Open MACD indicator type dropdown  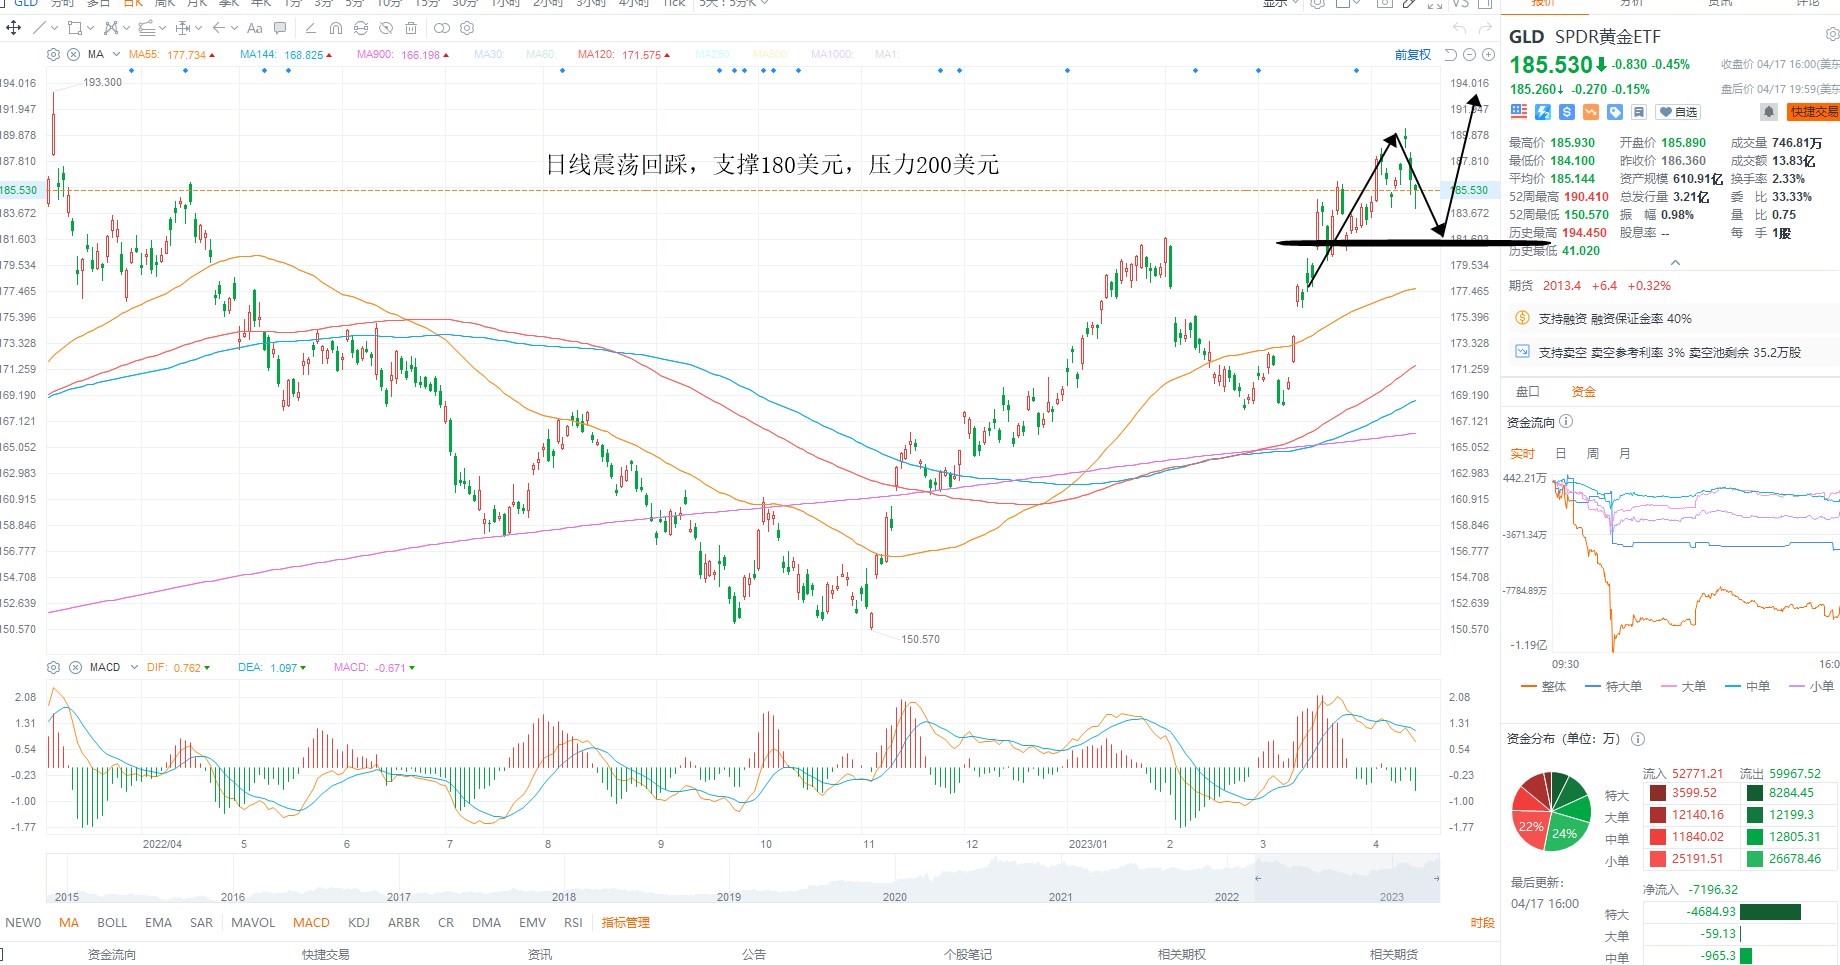[134, 667]
